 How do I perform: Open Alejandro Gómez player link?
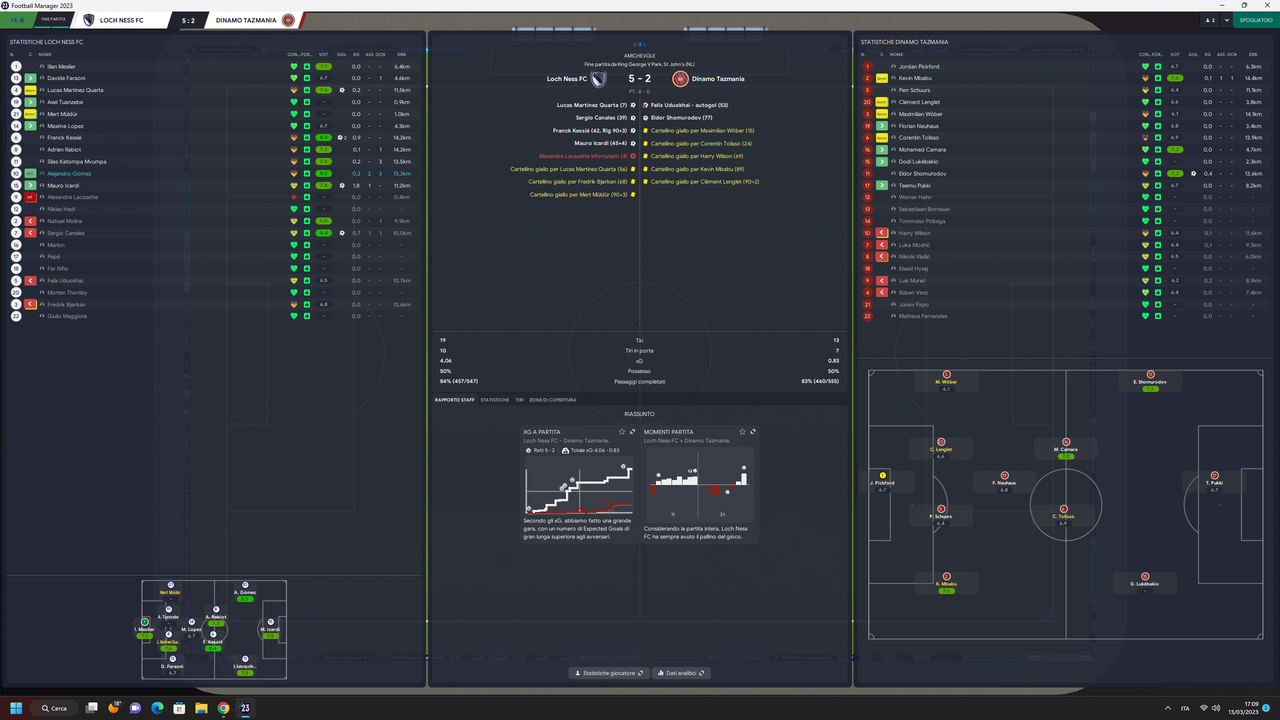click(69, 173)
